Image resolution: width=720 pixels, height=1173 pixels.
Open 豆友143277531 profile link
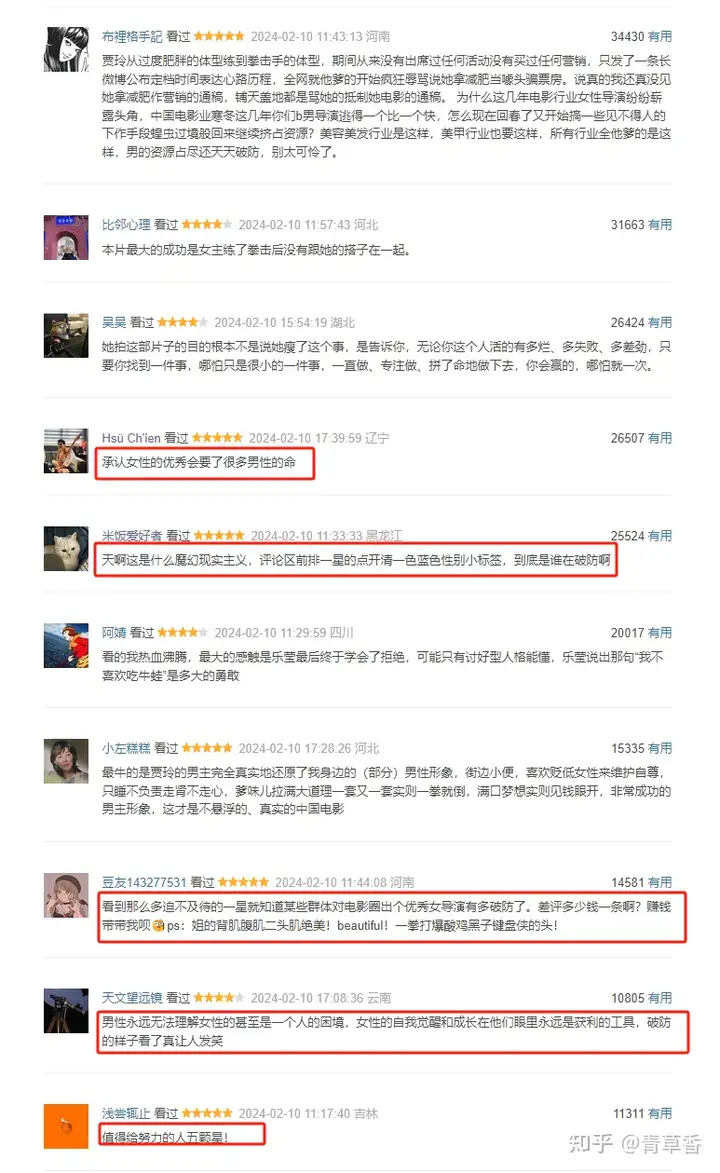(x=144, y=882)
